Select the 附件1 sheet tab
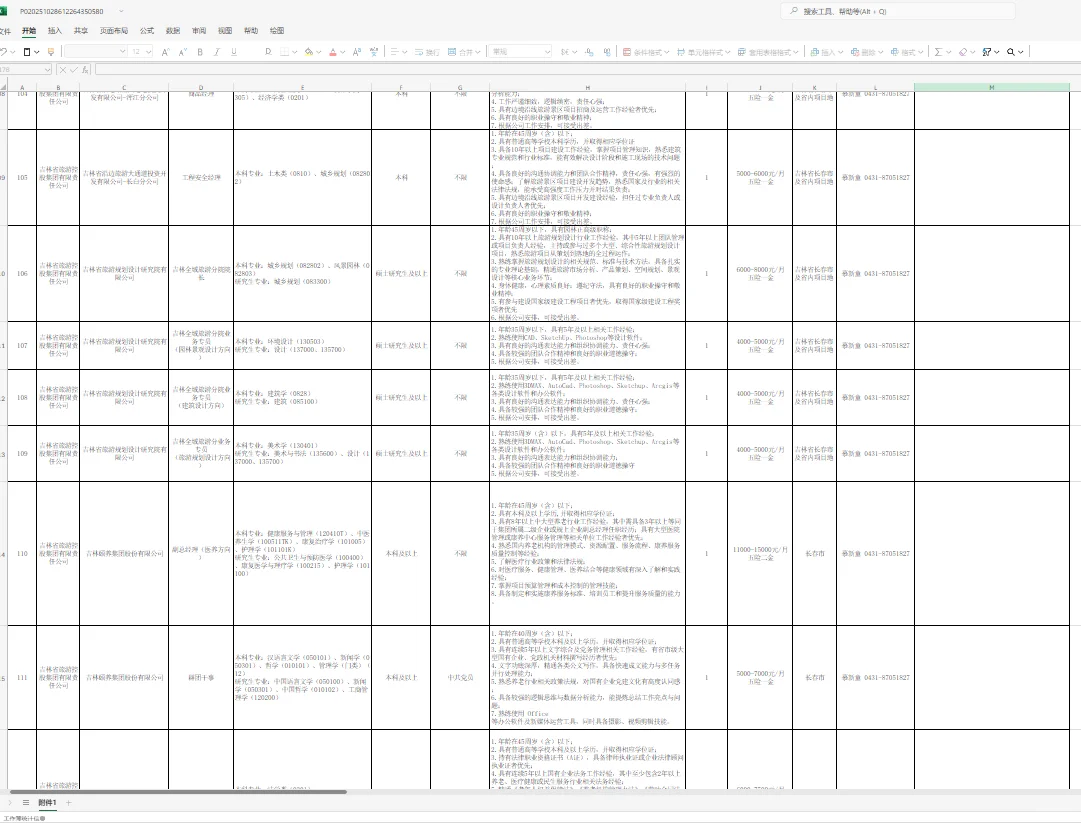Screen dimensions: 1081x823 [47, 802]
